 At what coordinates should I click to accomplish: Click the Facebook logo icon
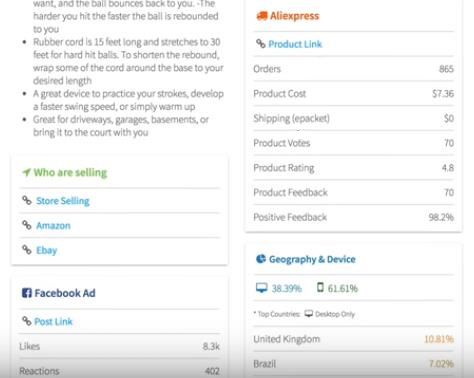pos(27,293)
